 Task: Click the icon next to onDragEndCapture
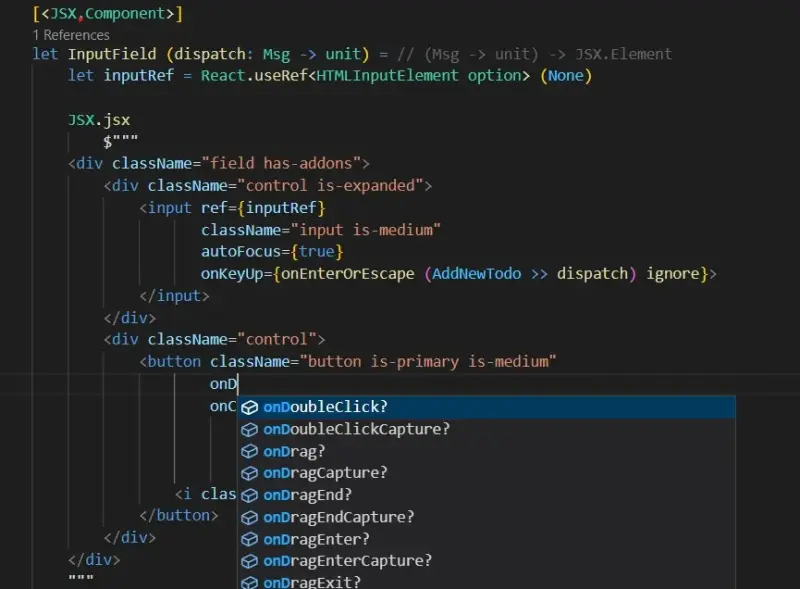(250, 517)
